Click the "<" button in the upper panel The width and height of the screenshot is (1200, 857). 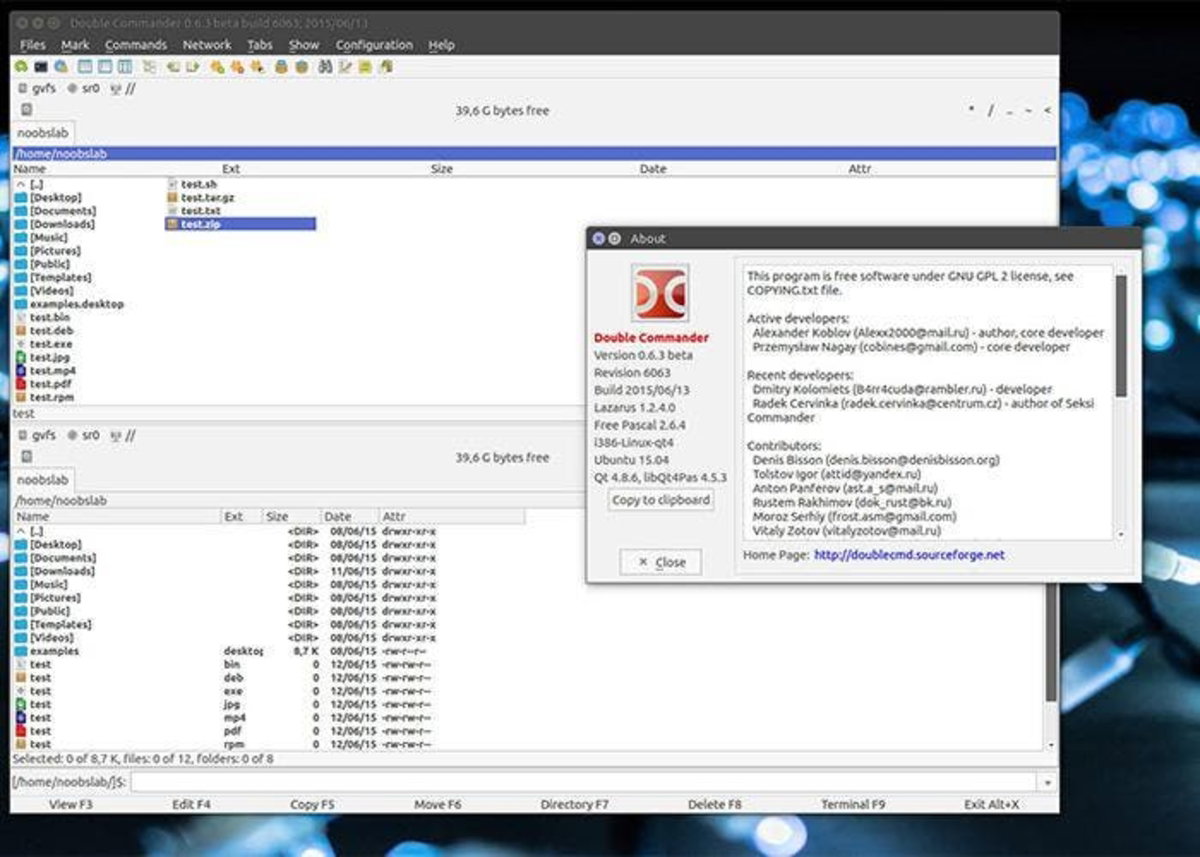click(x=1047, y=111)
